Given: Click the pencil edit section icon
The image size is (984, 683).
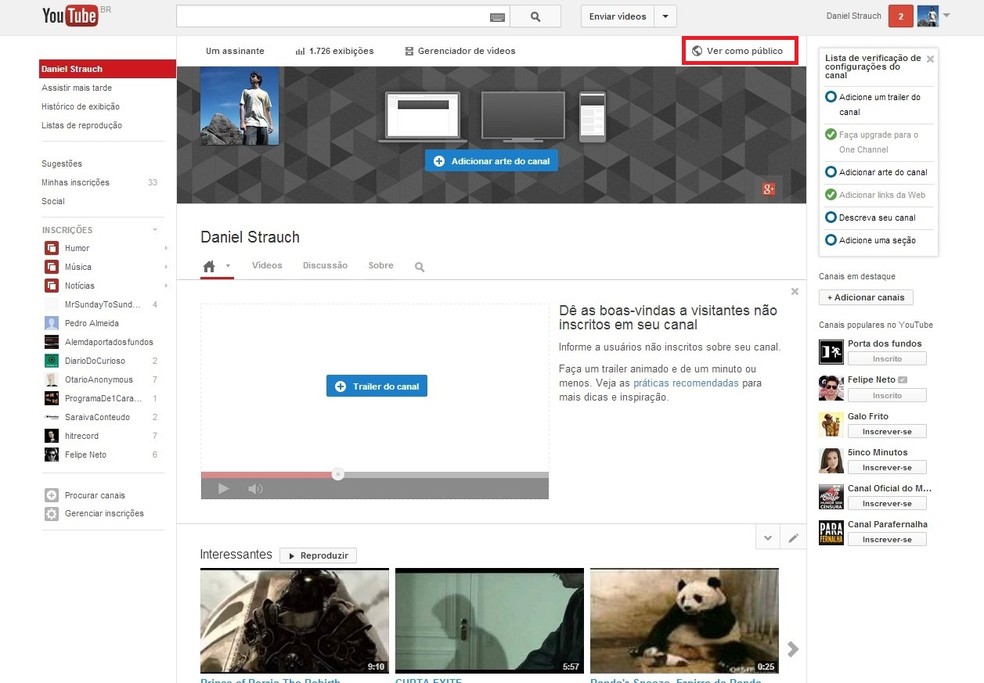Looking at the screenshot, I should tap(793, 538).
